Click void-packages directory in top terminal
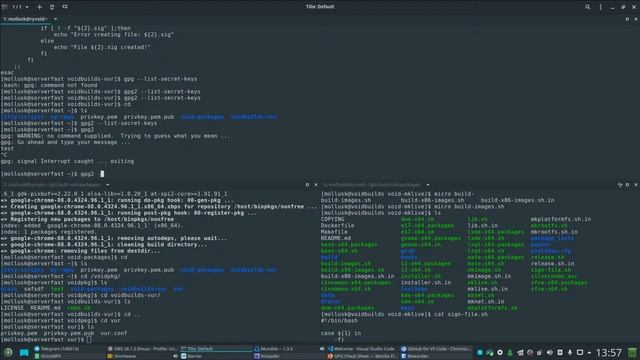Image resolution: width=640 pixels, height=360 pixels. (x=202, y=117)
